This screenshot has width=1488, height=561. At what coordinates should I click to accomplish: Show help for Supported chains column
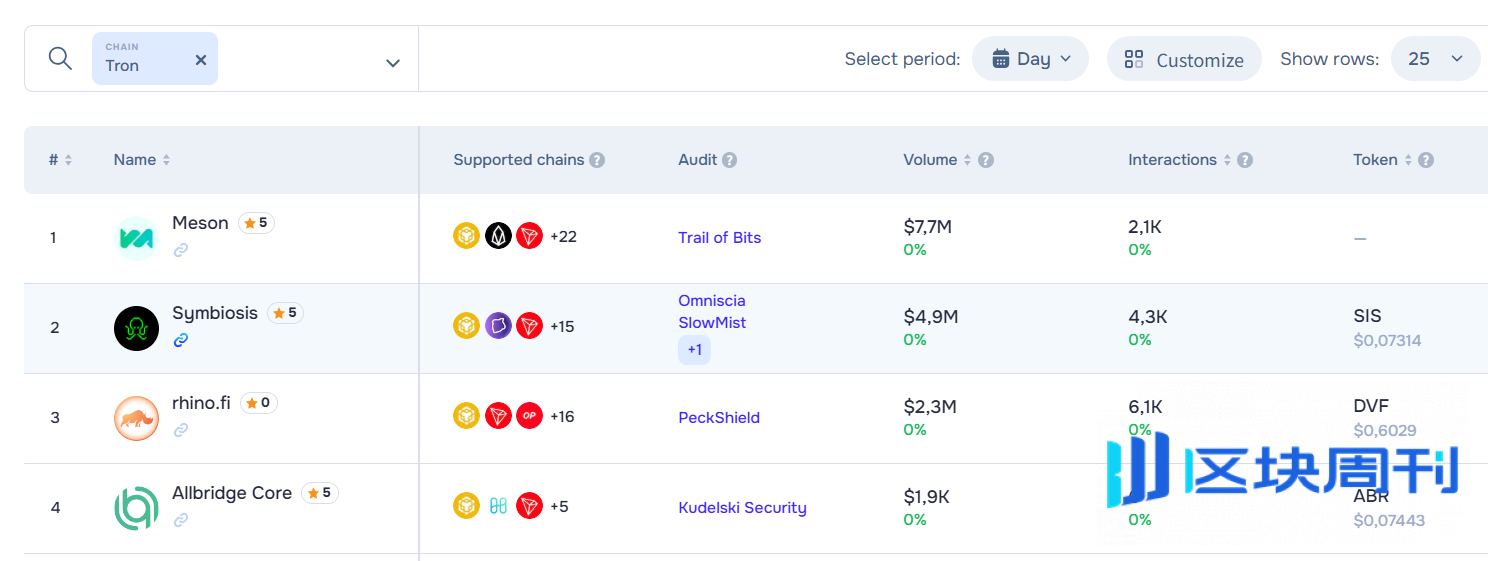point(597,160)
